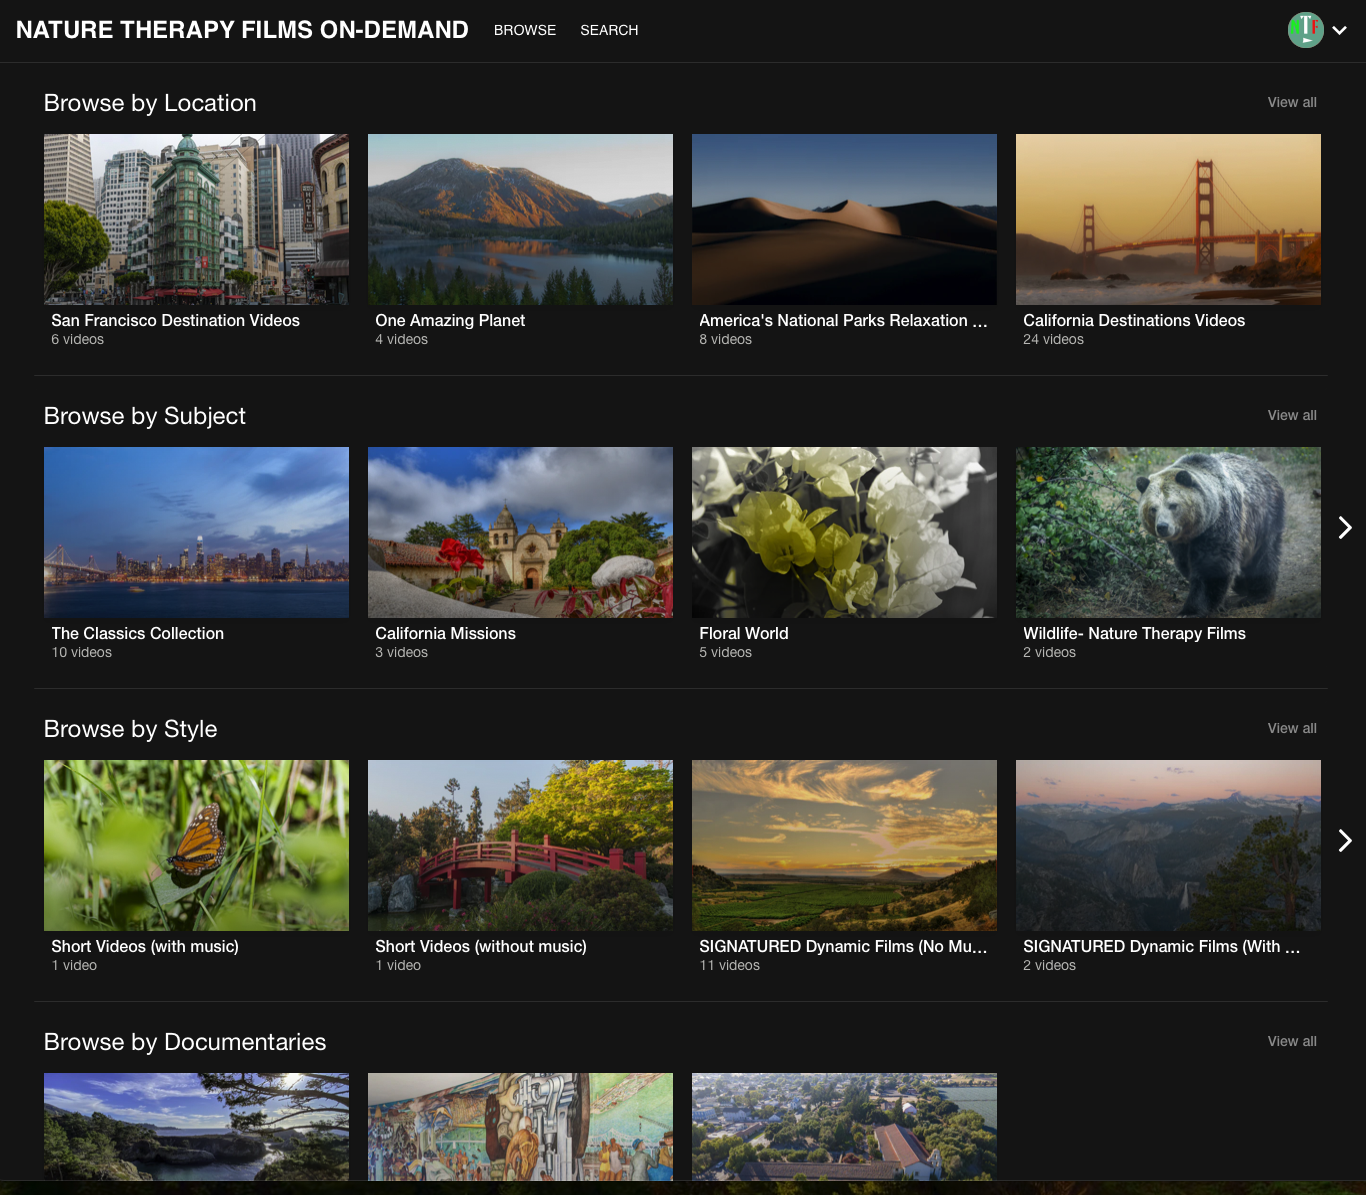Screen dimensions: 1366x1195
Task: Expand the account dropdown chevron
Action: point(1339,30)
